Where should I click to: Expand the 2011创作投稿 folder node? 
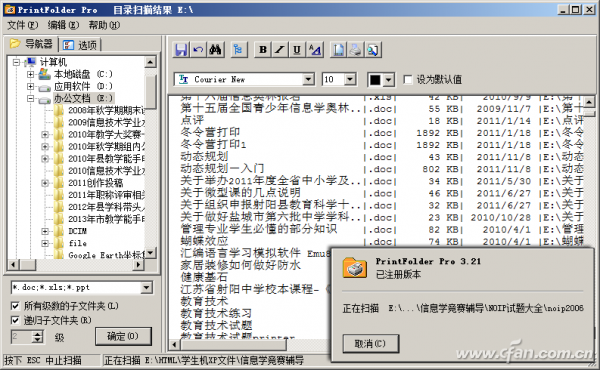click(x=45, y=183)
